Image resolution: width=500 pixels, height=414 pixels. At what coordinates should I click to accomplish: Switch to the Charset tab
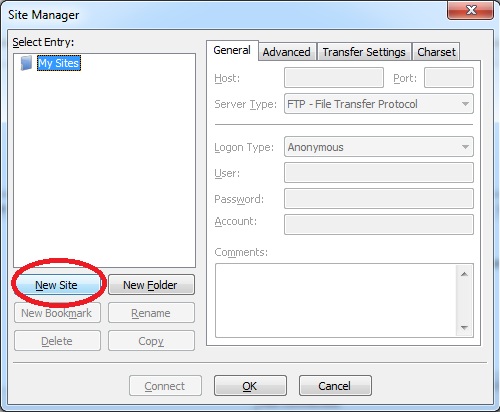coord(436,52)
